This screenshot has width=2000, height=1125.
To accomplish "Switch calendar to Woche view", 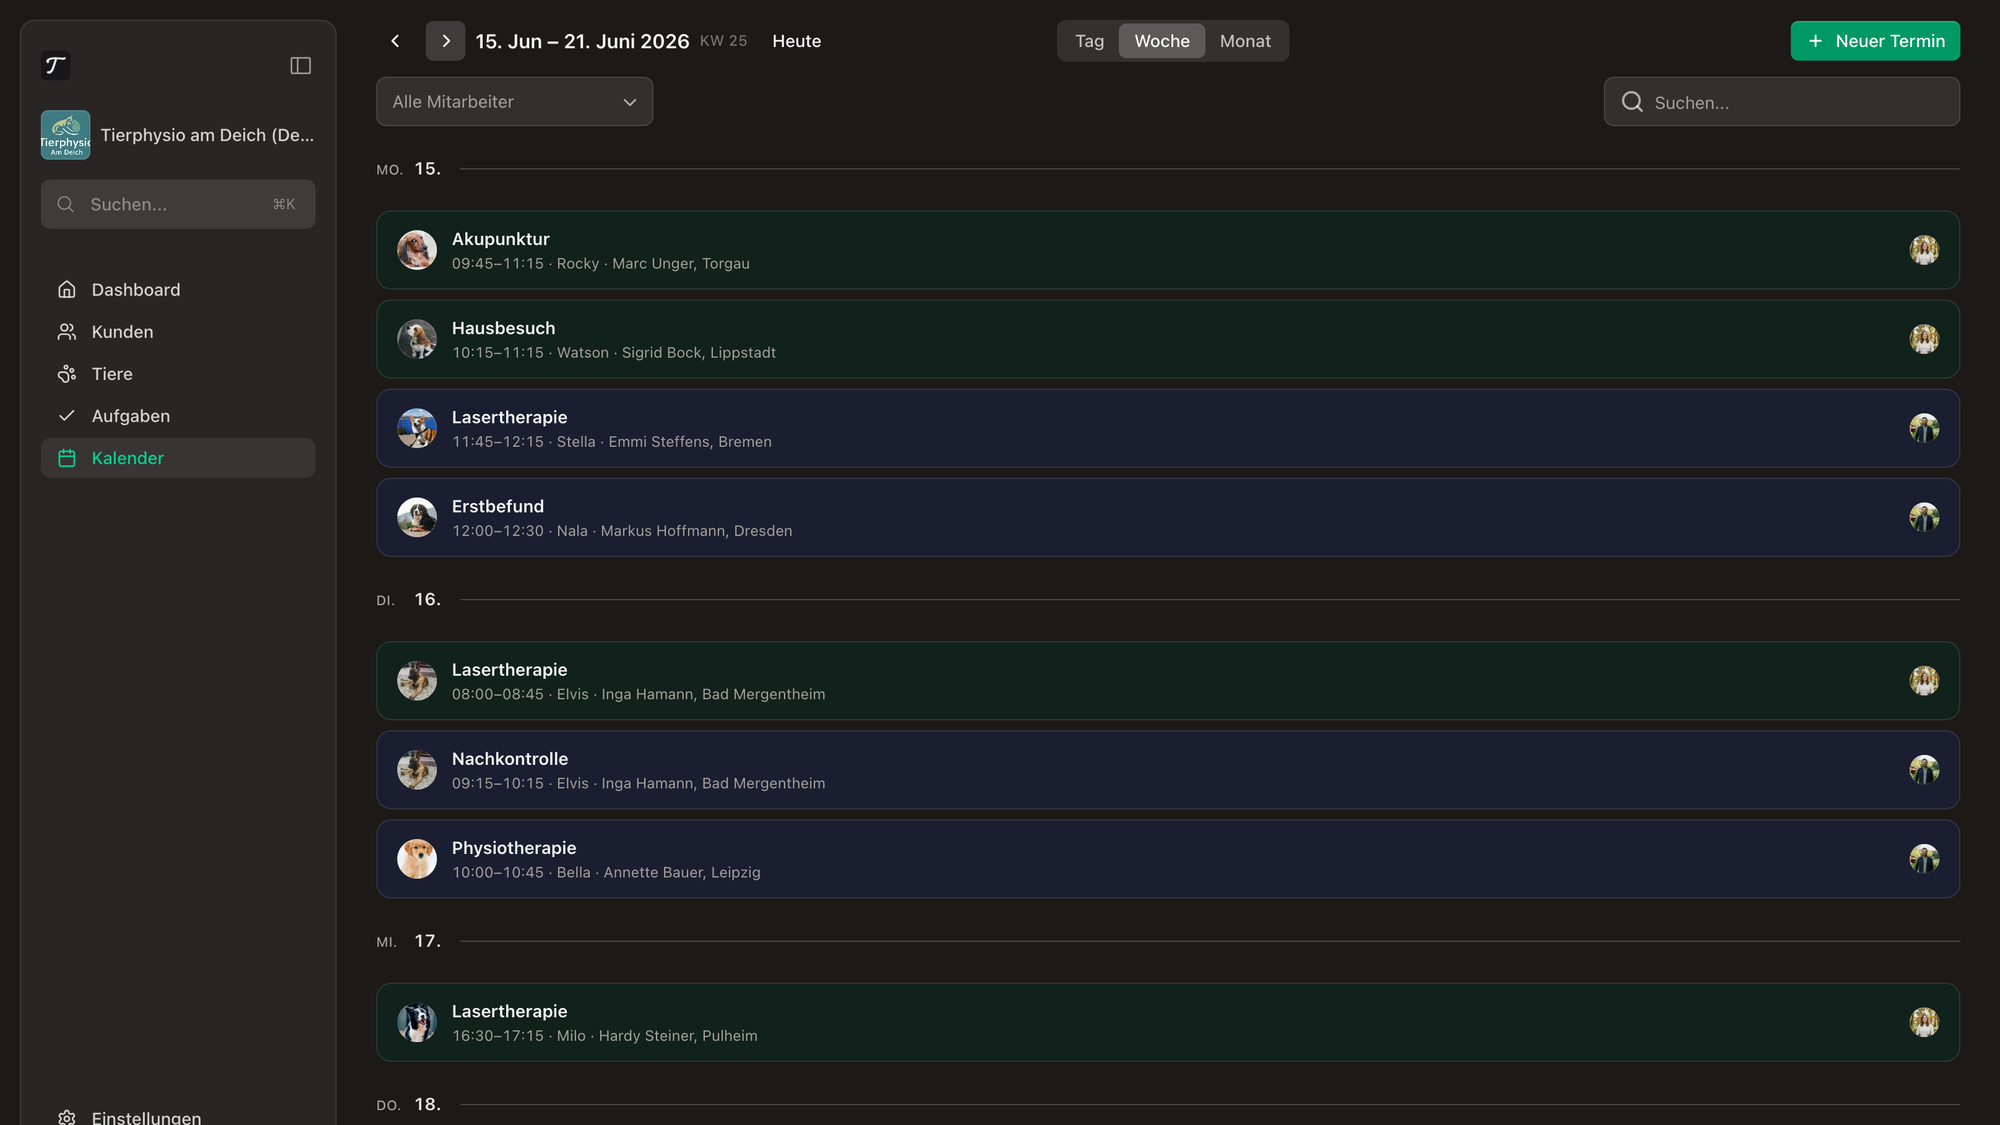I will coord(1162,41).
